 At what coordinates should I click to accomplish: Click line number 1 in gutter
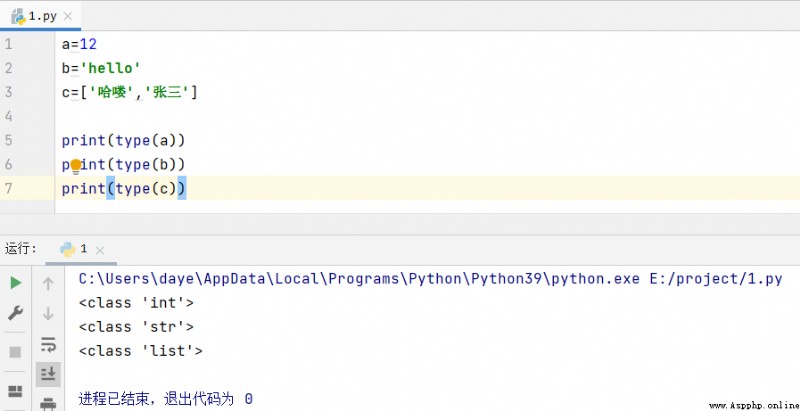pyautogui.click(x=8, y=44)
